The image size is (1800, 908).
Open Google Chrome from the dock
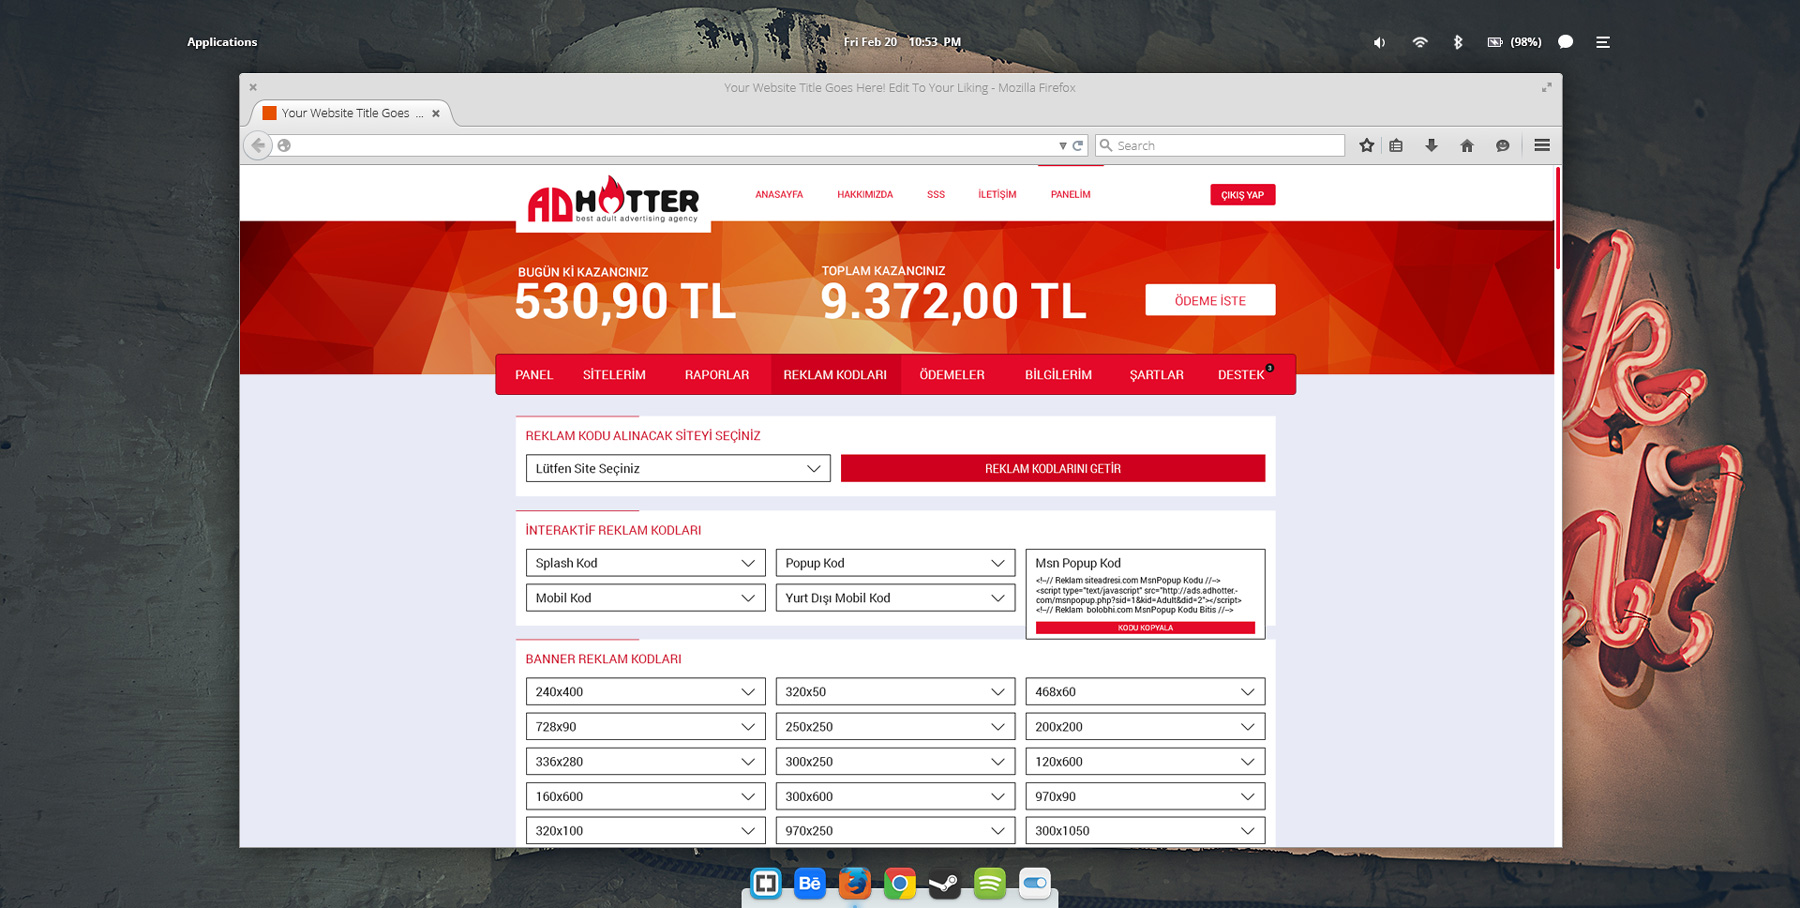point(900,883)
